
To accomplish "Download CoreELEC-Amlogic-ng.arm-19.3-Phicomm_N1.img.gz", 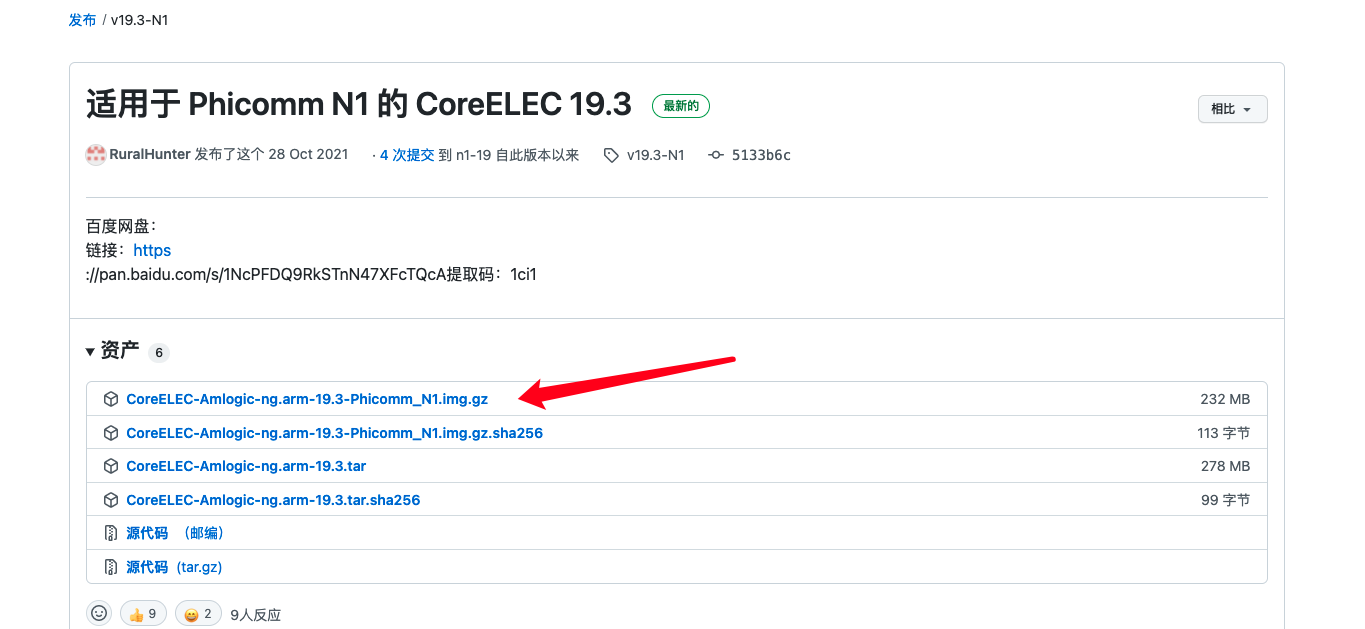I will (x=307, y=399).
